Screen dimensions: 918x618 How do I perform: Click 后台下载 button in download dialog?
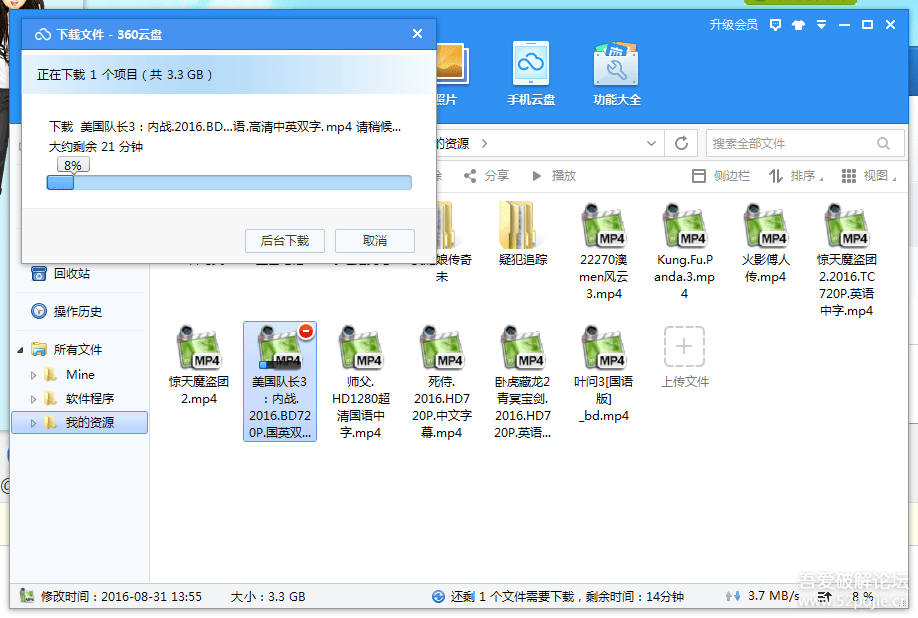click(x=285, y=241)
